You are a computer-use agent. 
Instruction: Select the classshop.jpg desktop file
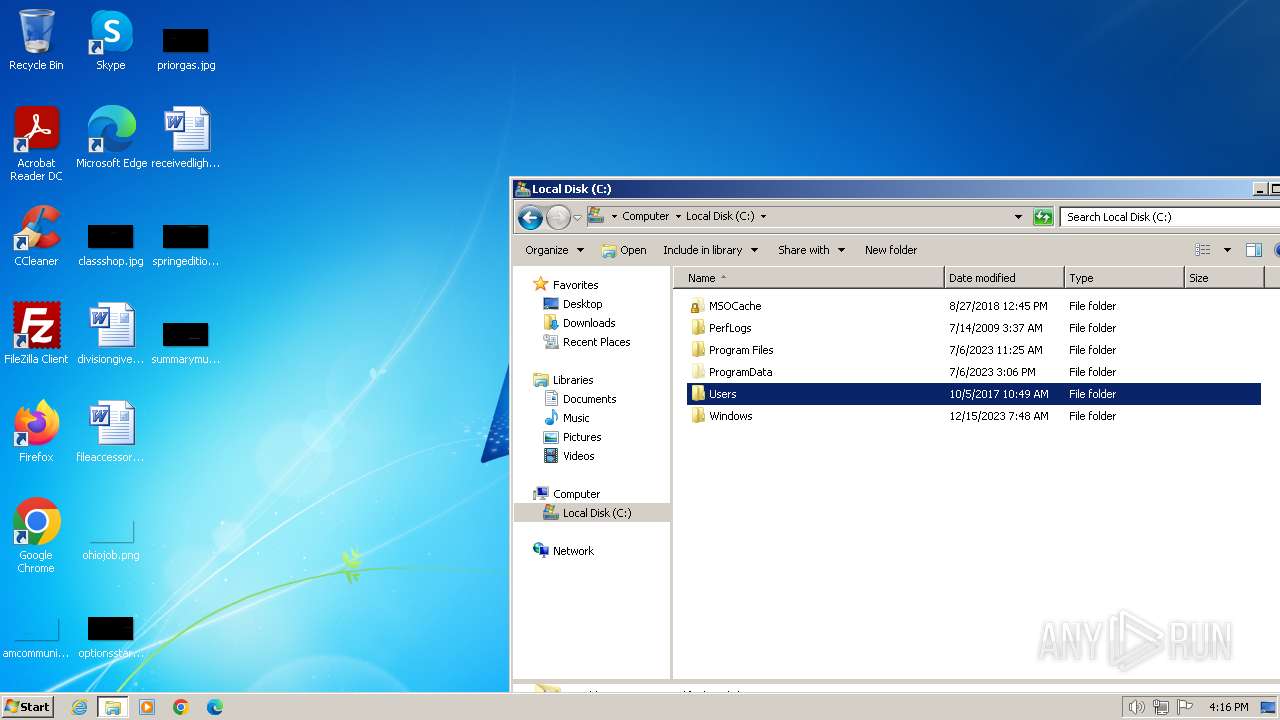click(110, 245)
